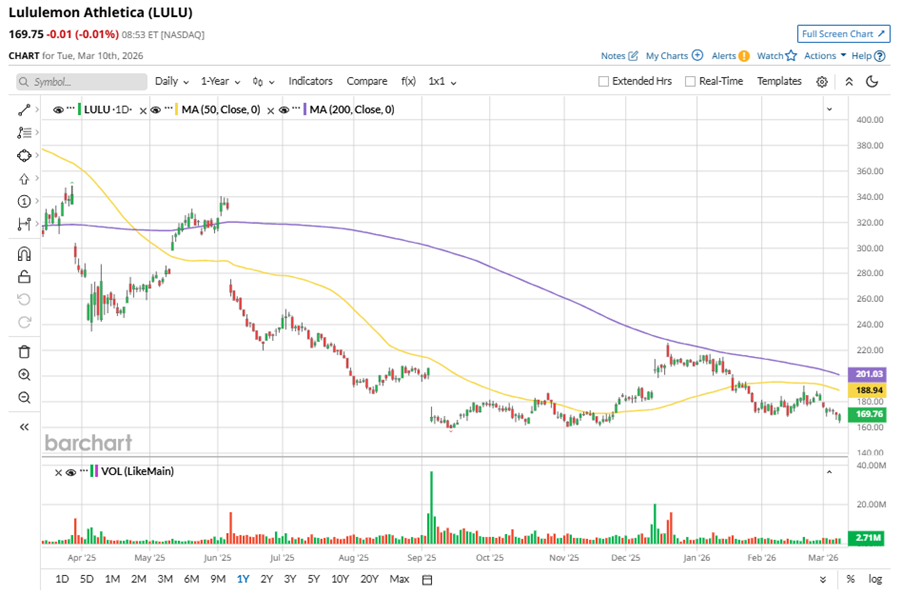
Task: Expand the volume pane chevron
Action: click(829, 472)
